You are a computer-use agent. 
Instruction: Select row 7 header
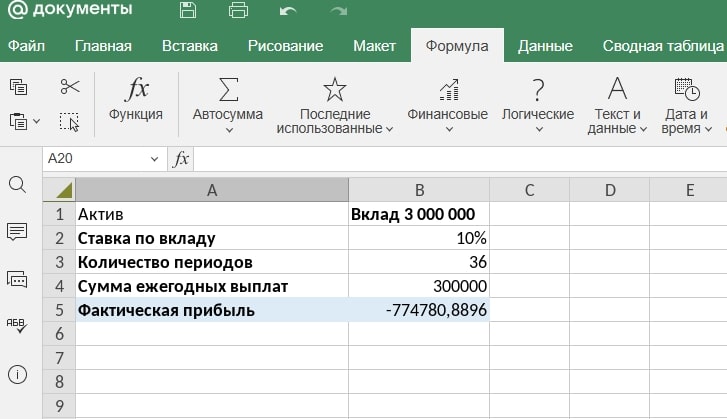[59, 358]
